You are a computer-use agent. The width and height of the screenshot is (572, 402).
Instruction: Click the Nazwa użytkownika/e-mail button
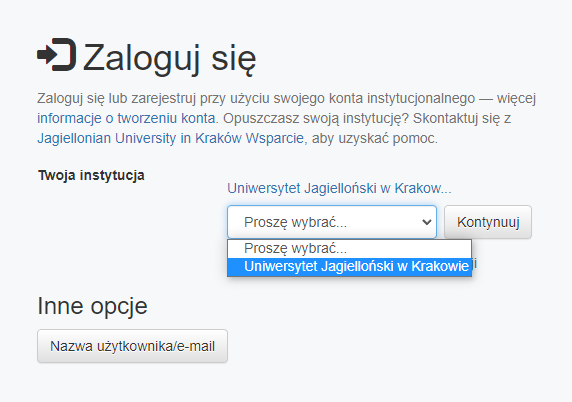(x=132, y=346)
